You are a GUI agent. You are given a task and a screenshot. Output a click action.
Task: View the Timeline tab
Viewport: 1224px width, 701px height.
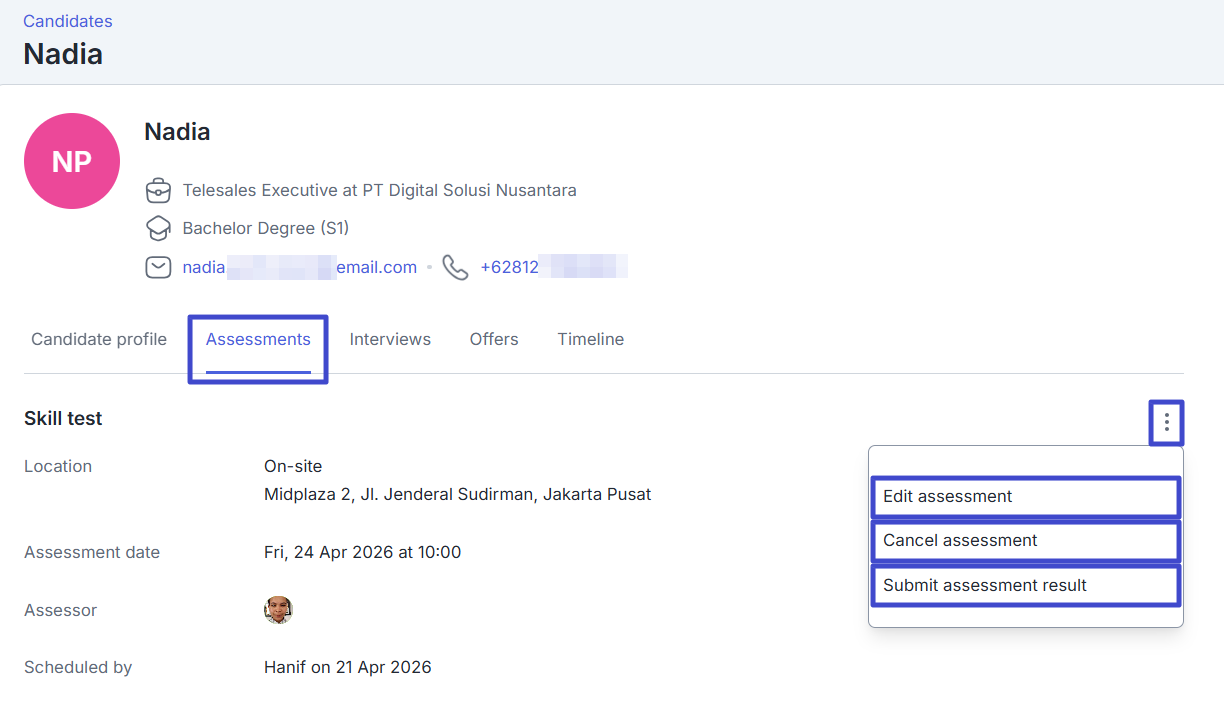tap(590, 339)
